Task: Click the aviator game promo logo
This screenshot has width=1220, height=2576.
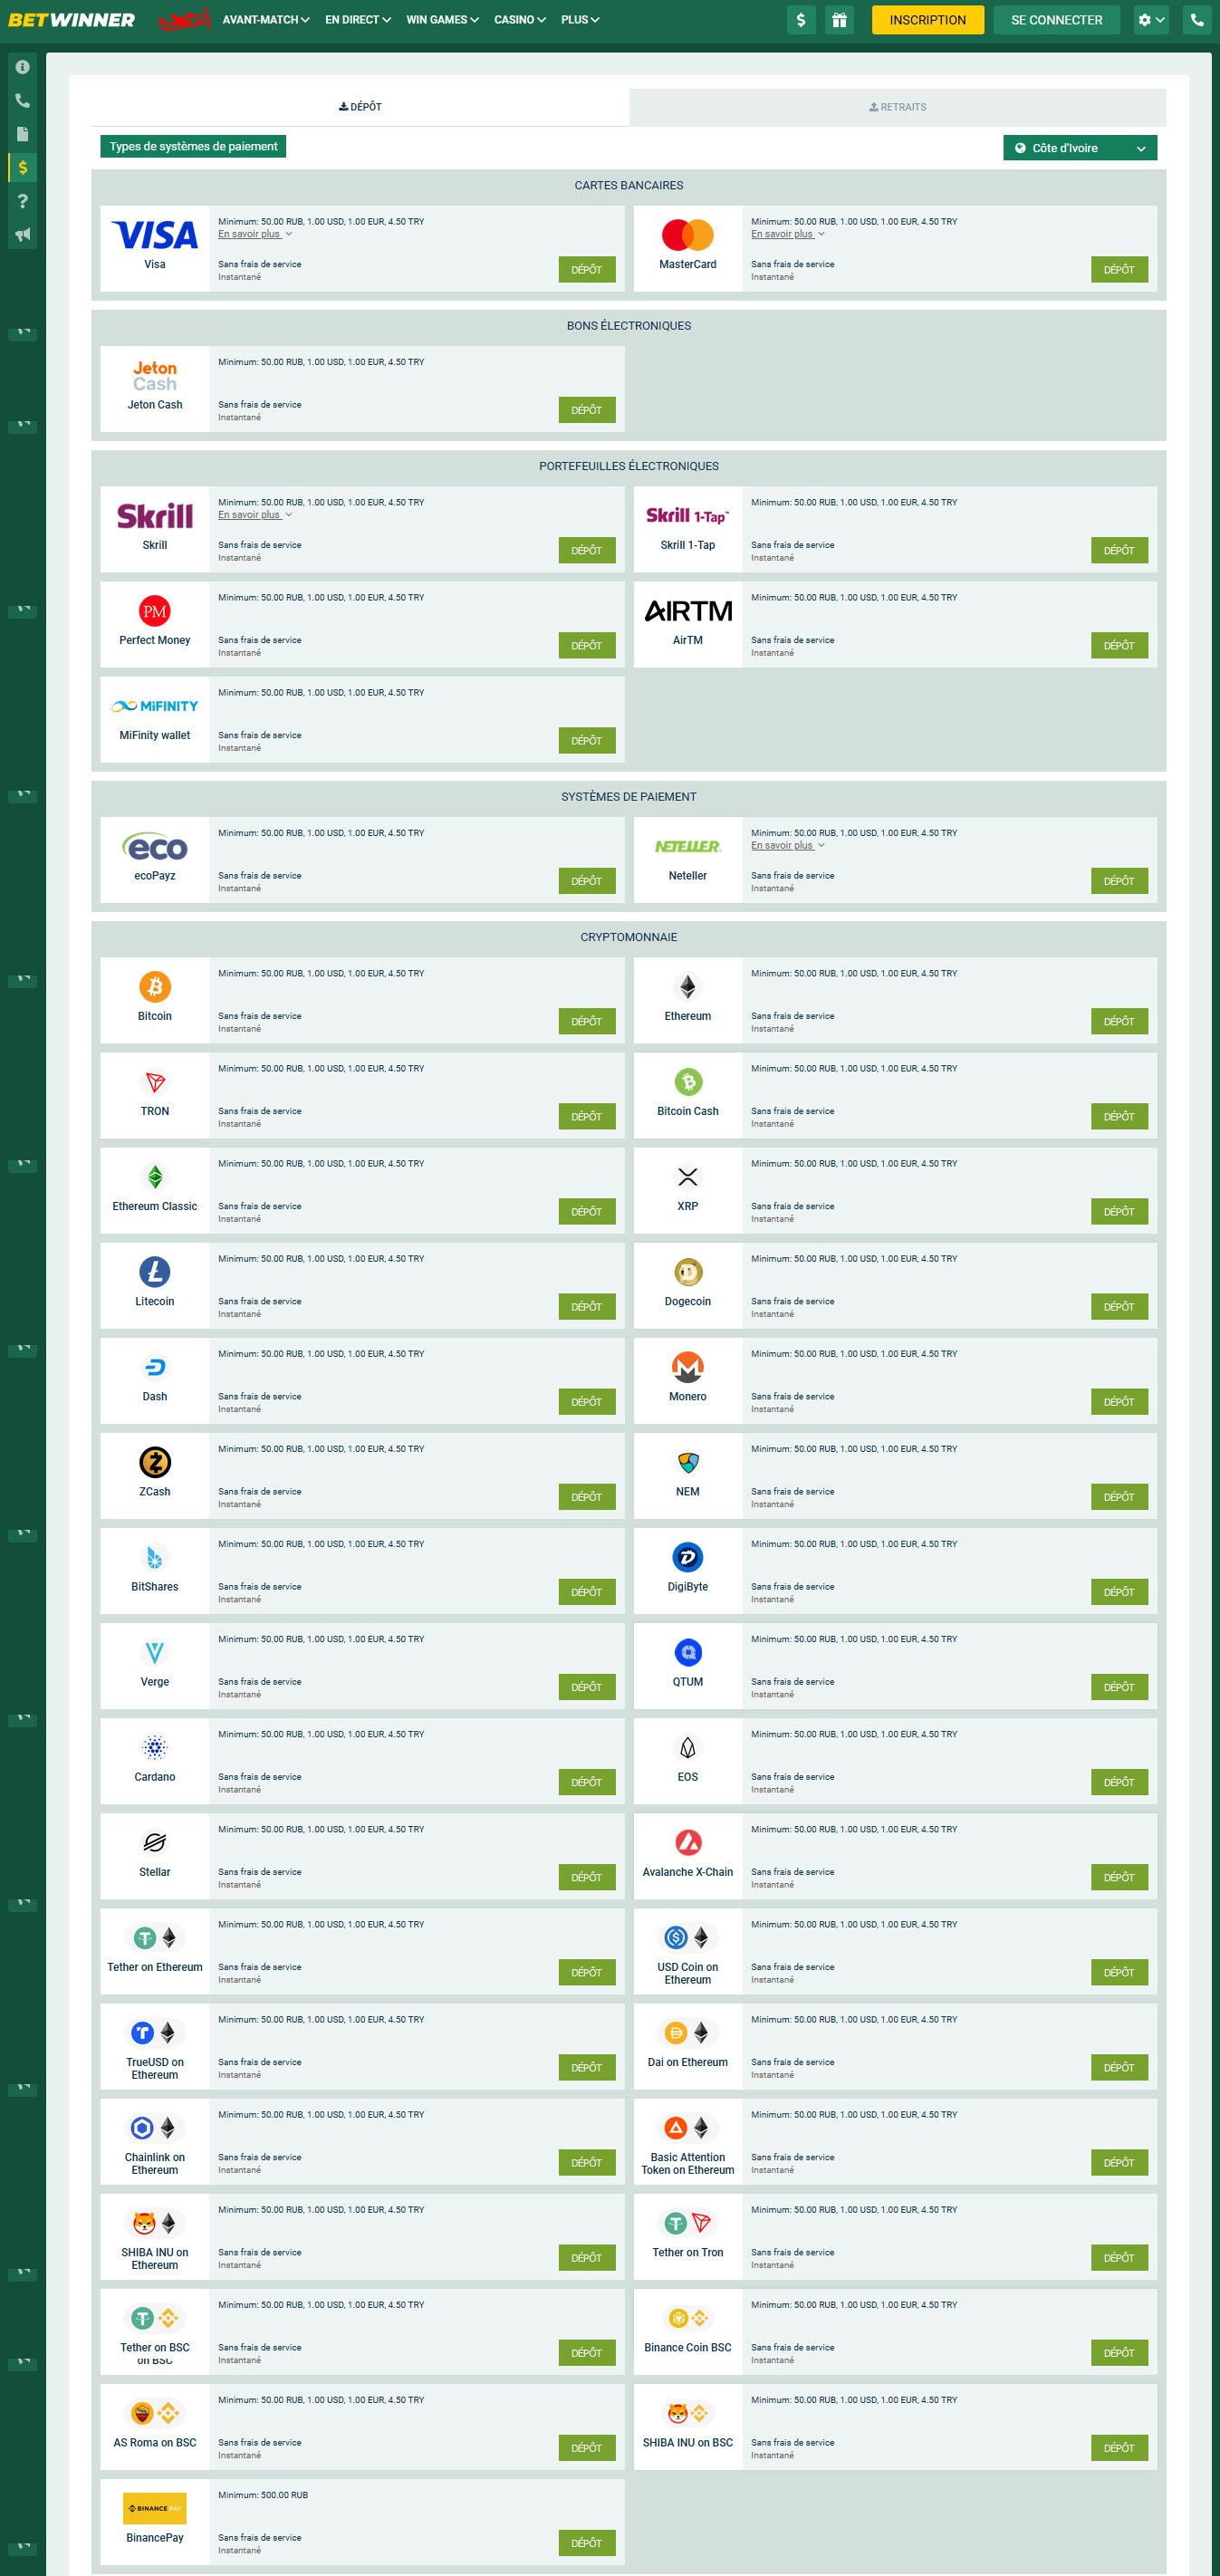Action: 186,19
